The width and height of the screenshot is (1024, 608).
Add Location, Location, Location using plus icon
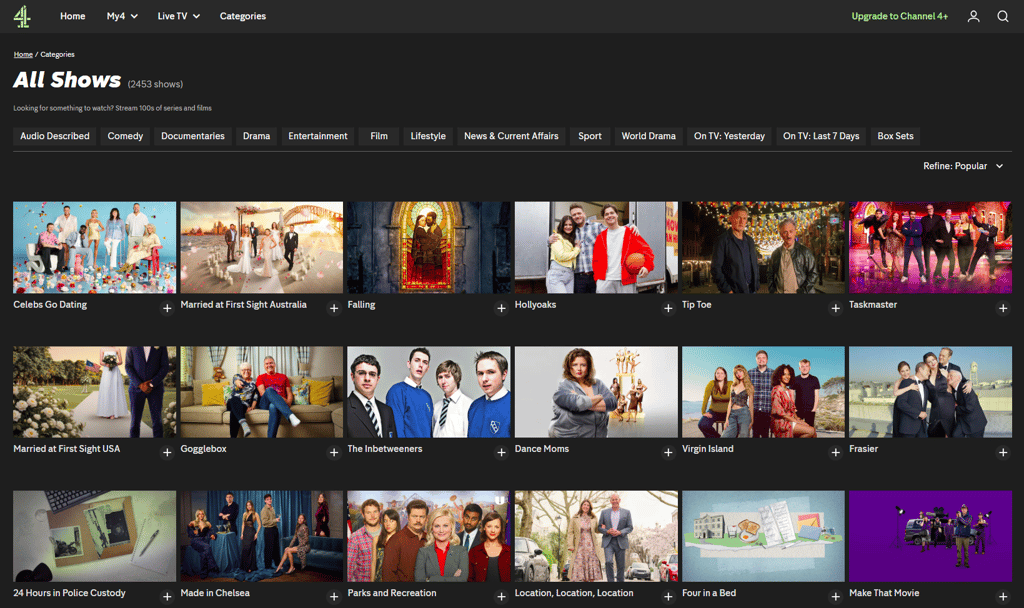pyautogui.click(x=668, y=597)
